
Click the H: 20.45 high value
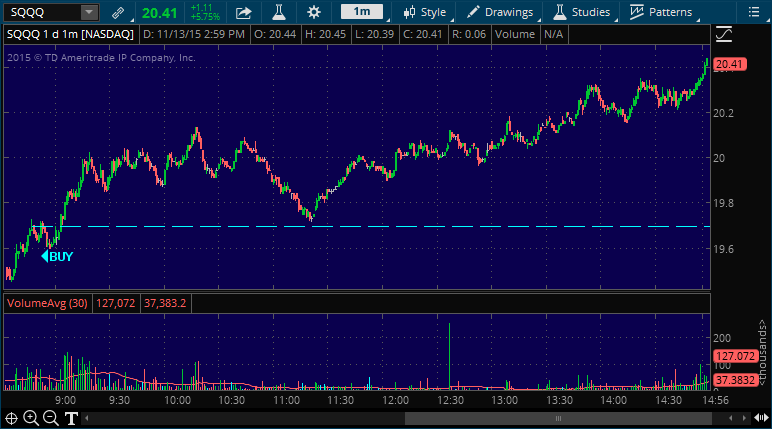point(325,34)
